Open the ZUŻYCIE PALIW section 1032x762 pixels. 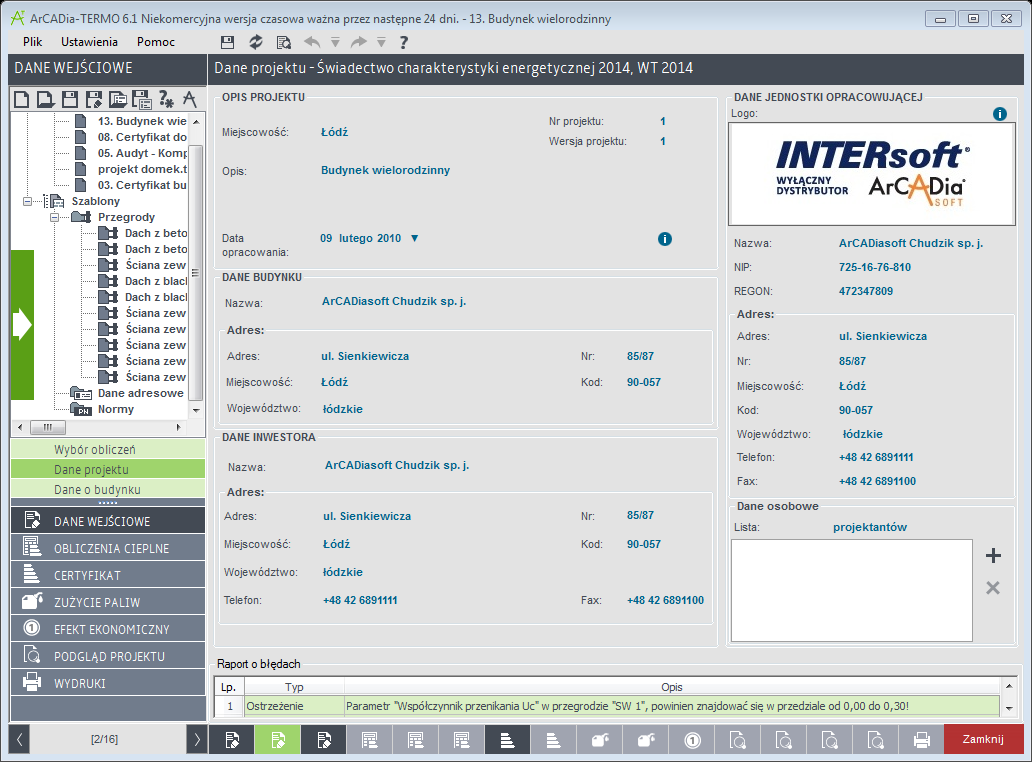pyautogui.click(x=108, y=602)
